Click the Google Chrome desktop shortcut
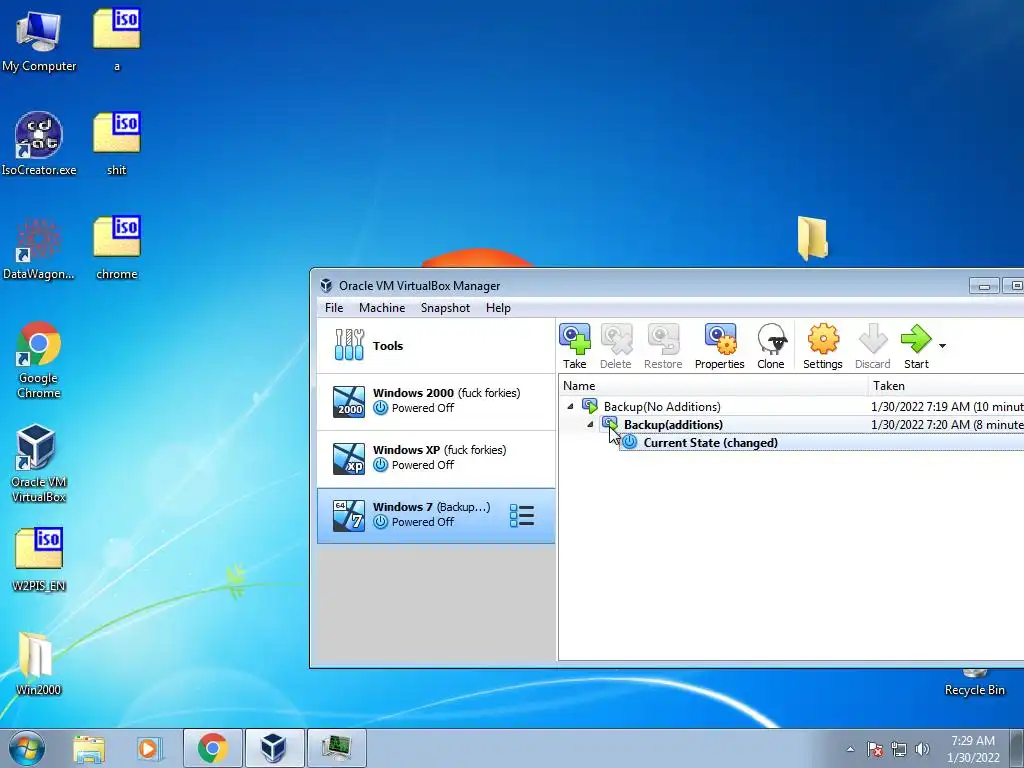This screenshot has height=768, width=1024. (39, 360)
